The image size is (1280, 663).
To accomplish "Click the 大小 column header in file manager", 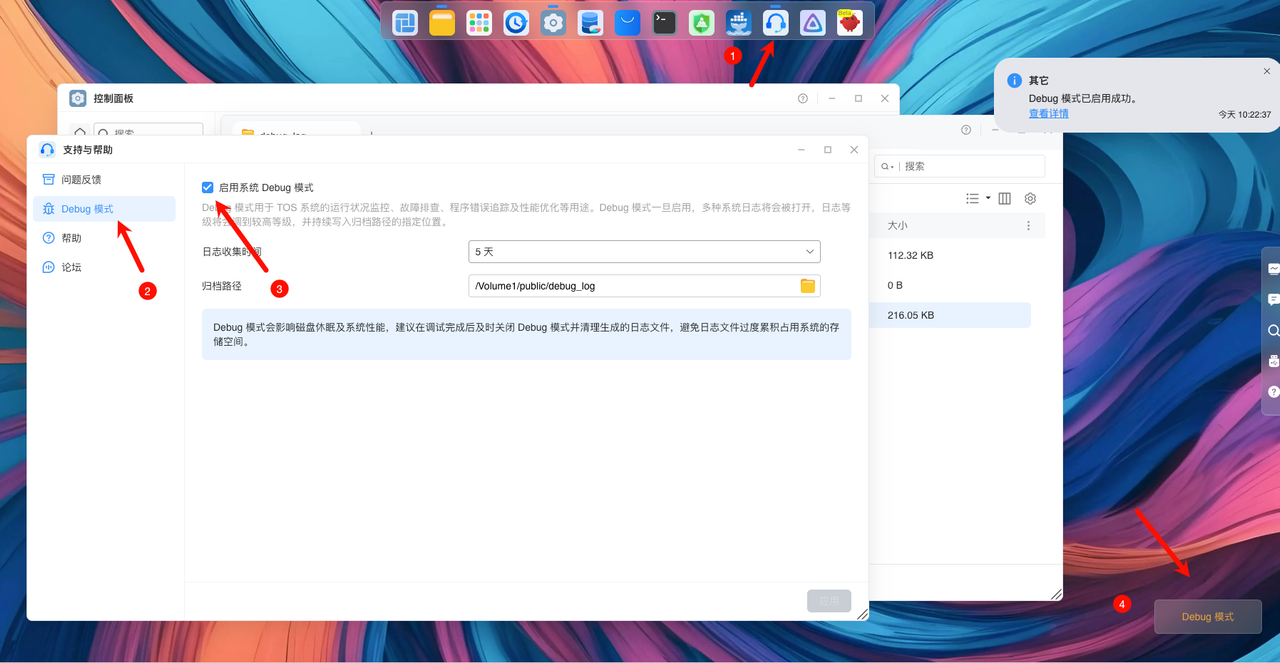I will click(x=898, y=226).
